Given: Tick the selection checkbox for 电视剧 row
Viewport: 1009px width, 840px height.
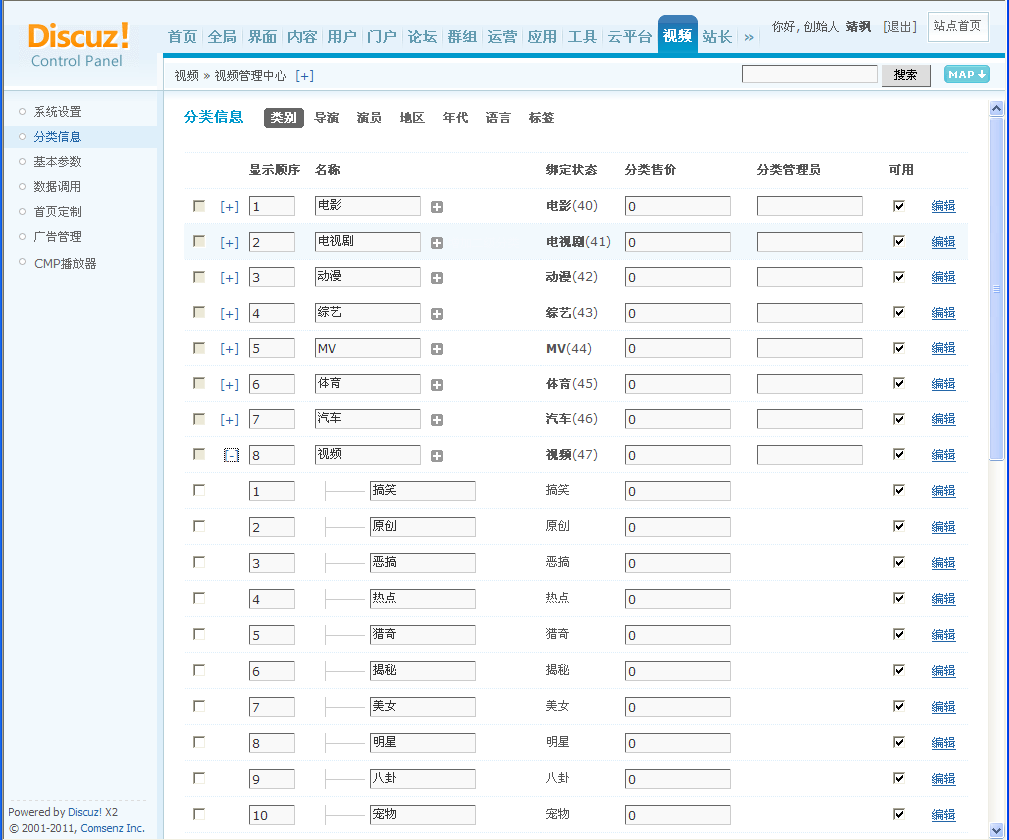Looking at the screenshot, I should pos(199,241).
